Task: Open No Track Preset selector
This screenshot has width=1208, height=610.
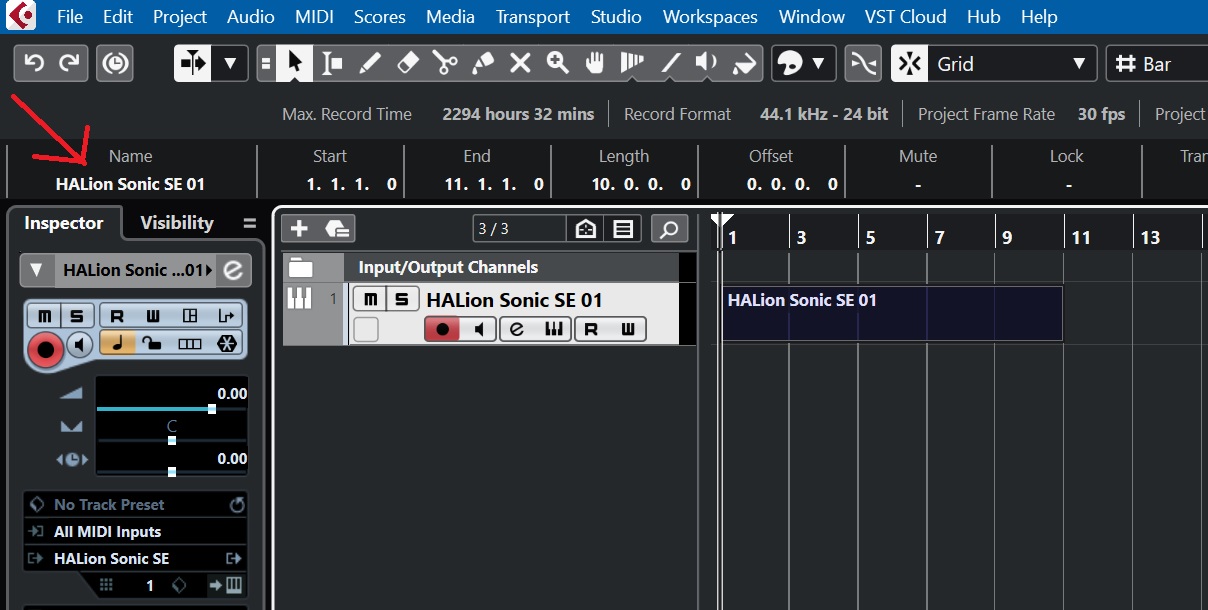Action: point(109,505)
